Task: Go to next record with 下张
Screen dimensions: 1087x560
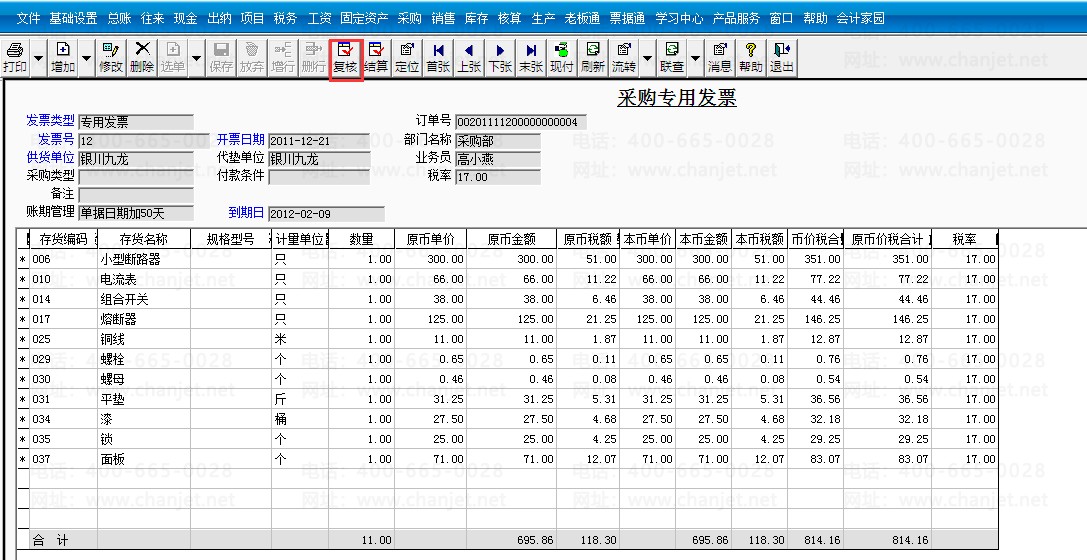Action: pyautogui.click(x=500, y=58)
